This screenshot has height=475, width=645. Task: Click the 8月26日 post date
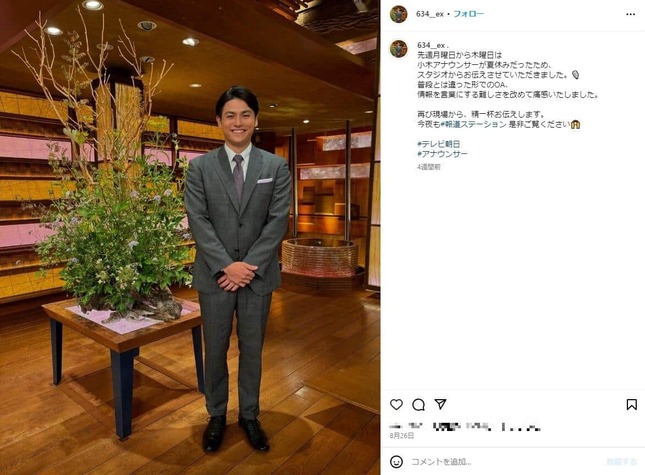[402, 436]
